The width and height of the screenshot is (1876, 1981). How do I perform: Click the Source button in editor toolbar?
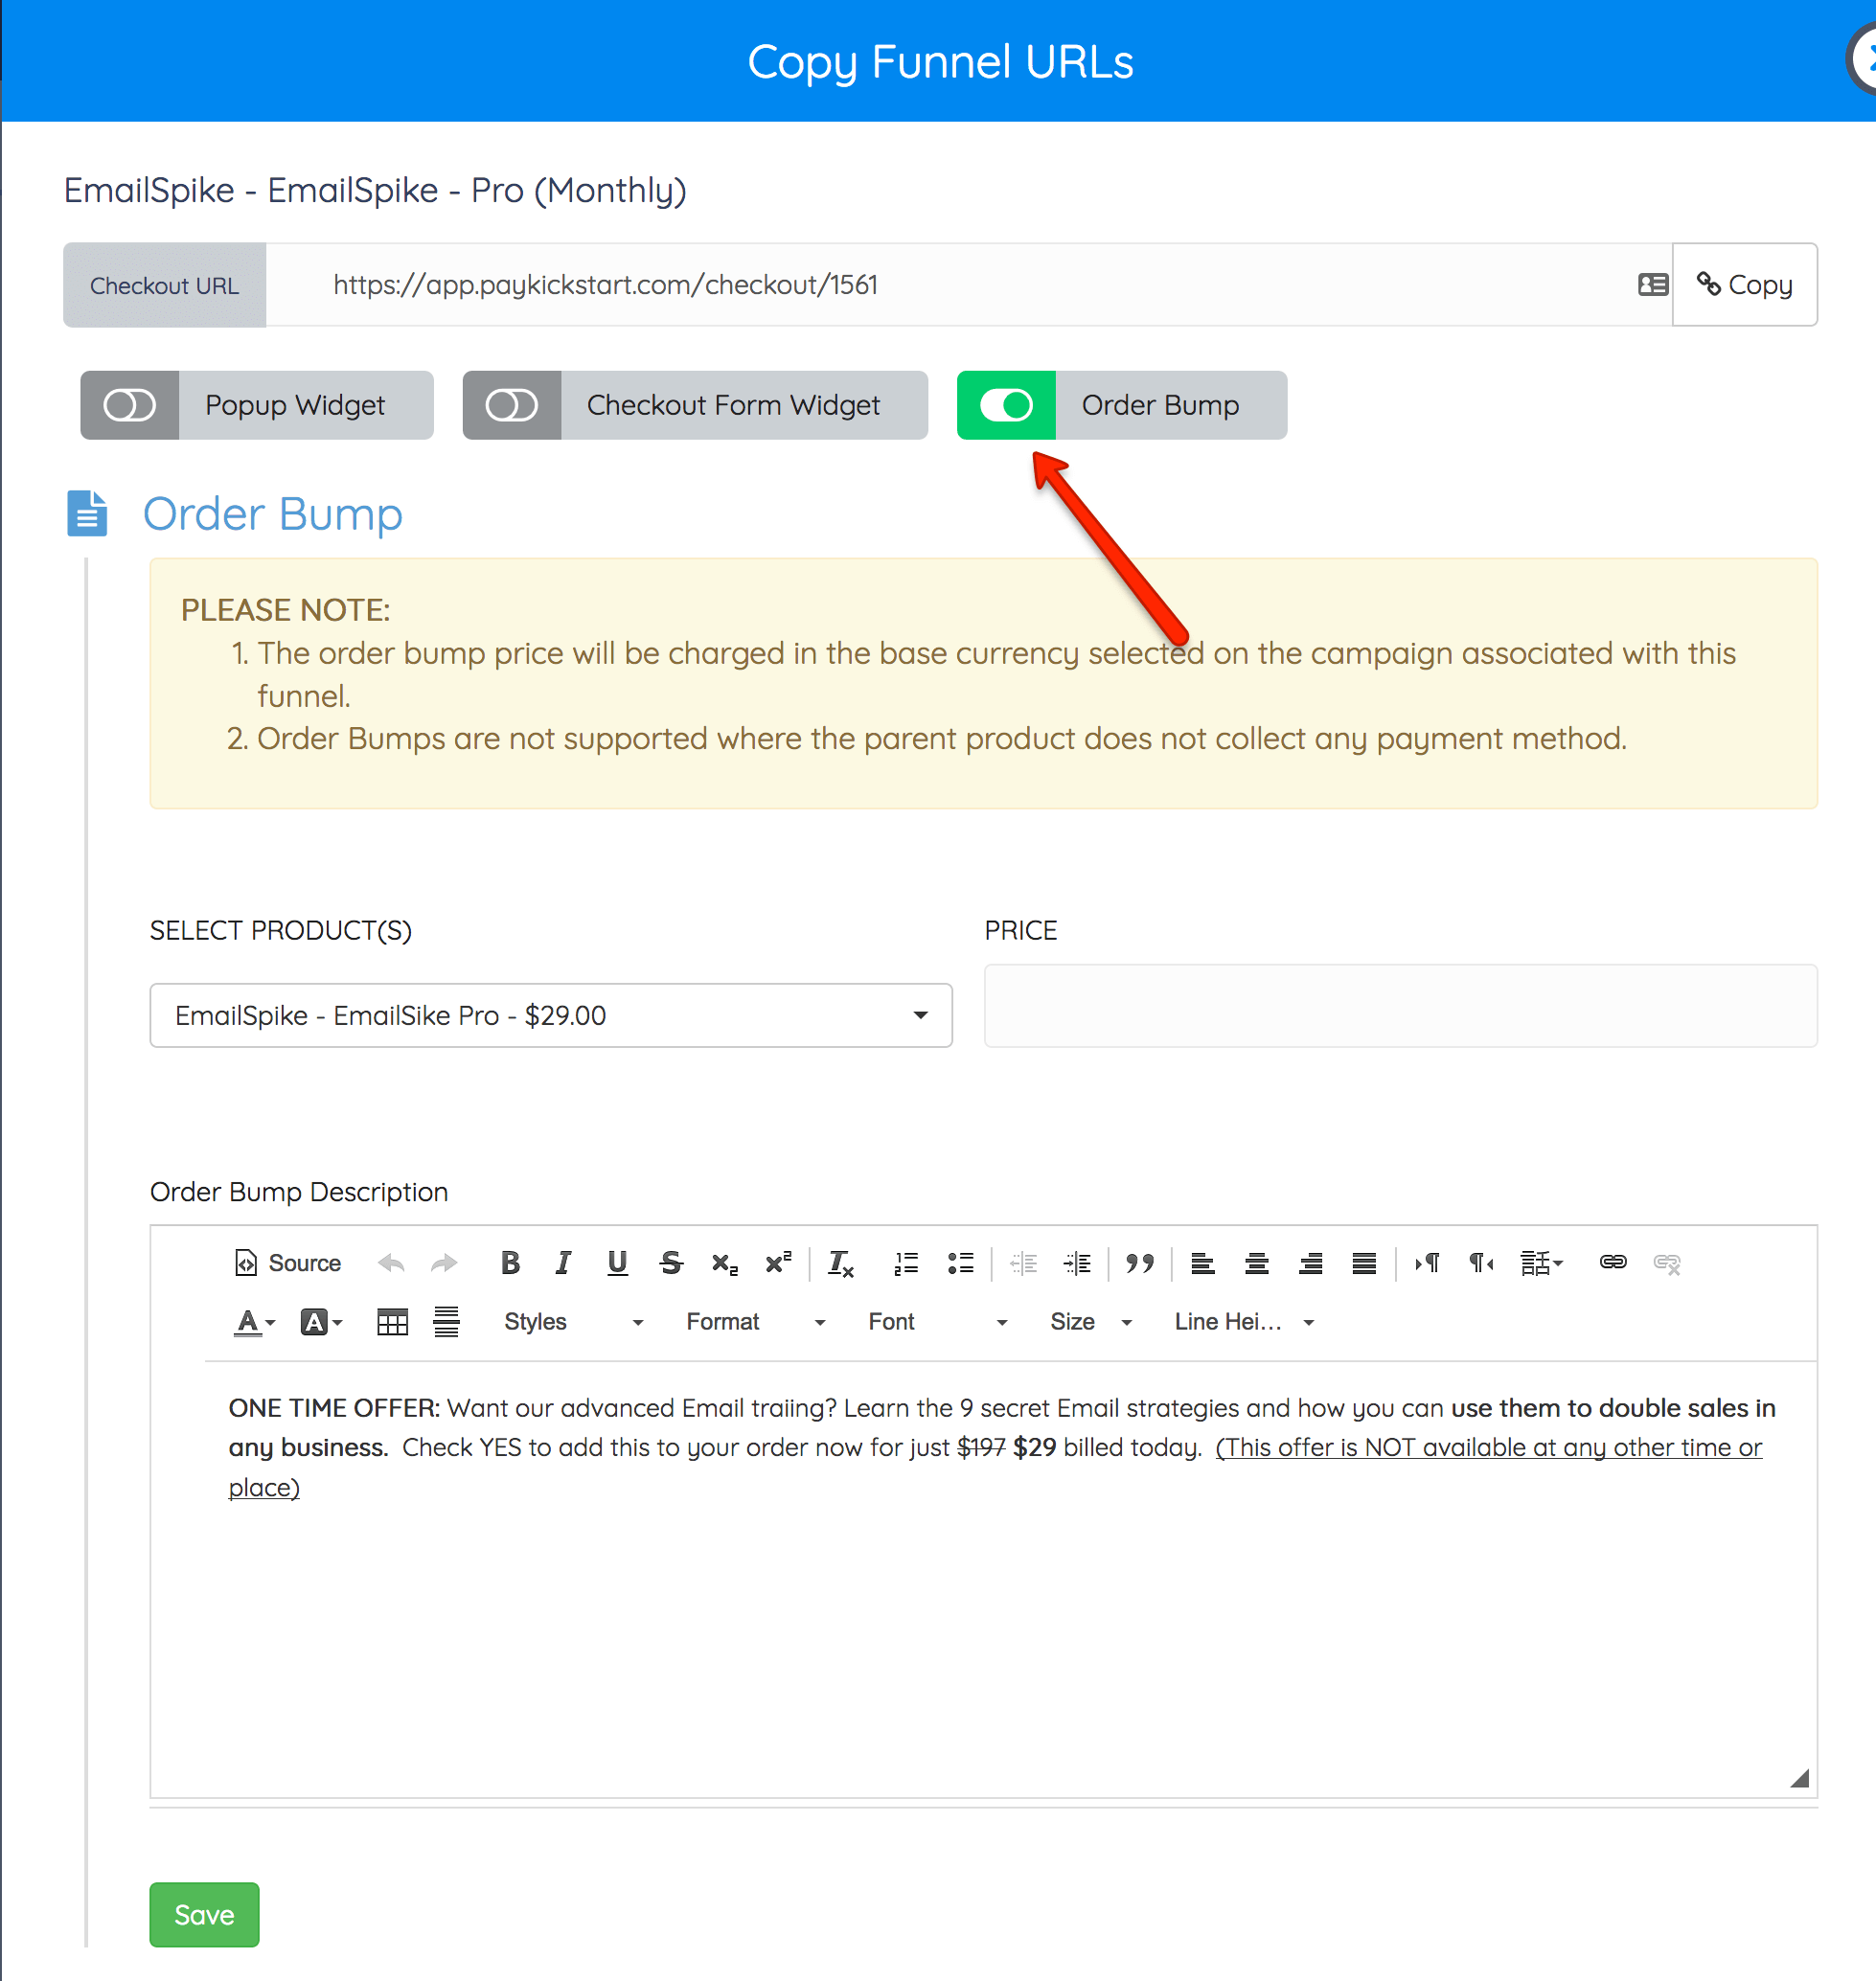pos(288,1263)
